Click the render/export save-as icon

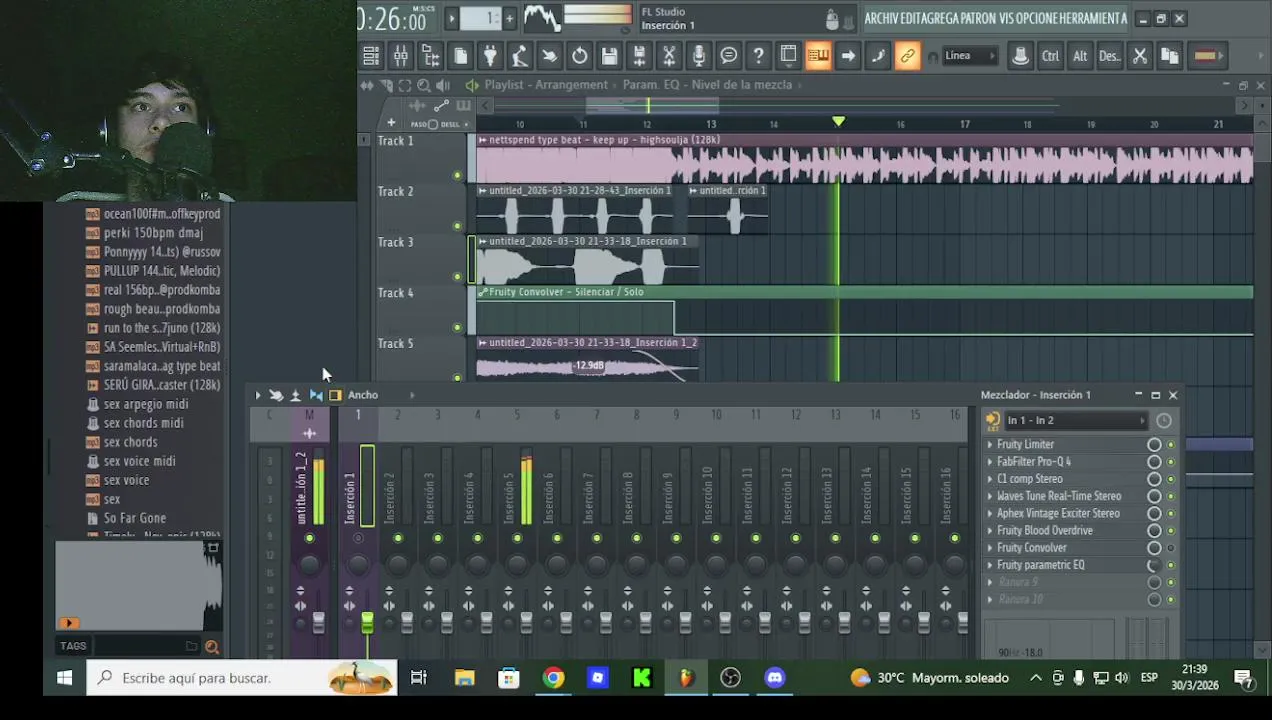coord(639,56)
